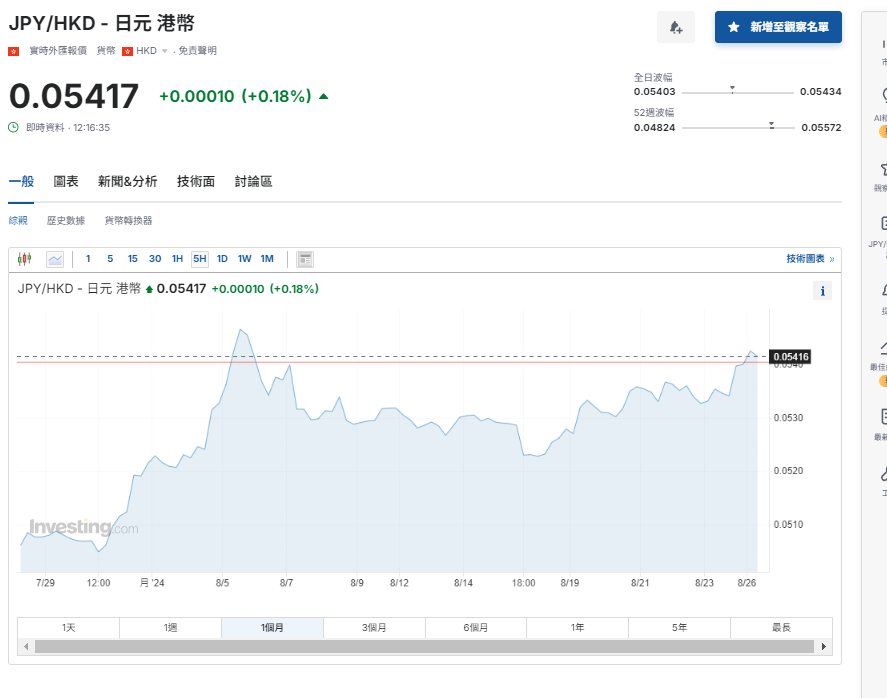Click the chart information (i) icon
This screenshot has width=887, height=698.
point(822,290)
